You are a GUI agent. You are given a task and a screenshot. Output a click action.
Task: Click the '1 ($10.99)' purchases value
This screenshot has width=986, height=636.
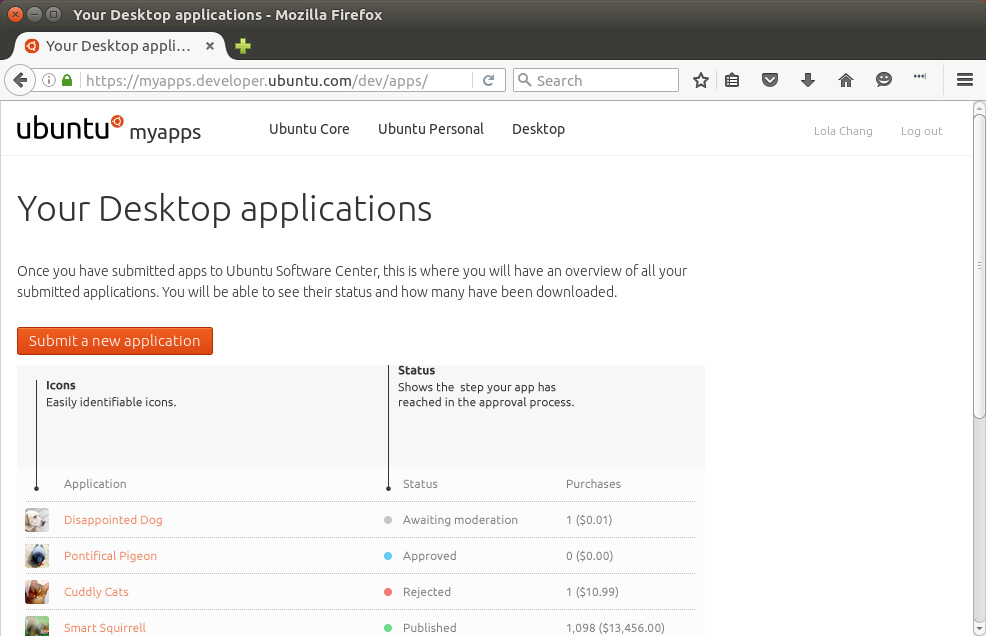[x=592, y=592]
